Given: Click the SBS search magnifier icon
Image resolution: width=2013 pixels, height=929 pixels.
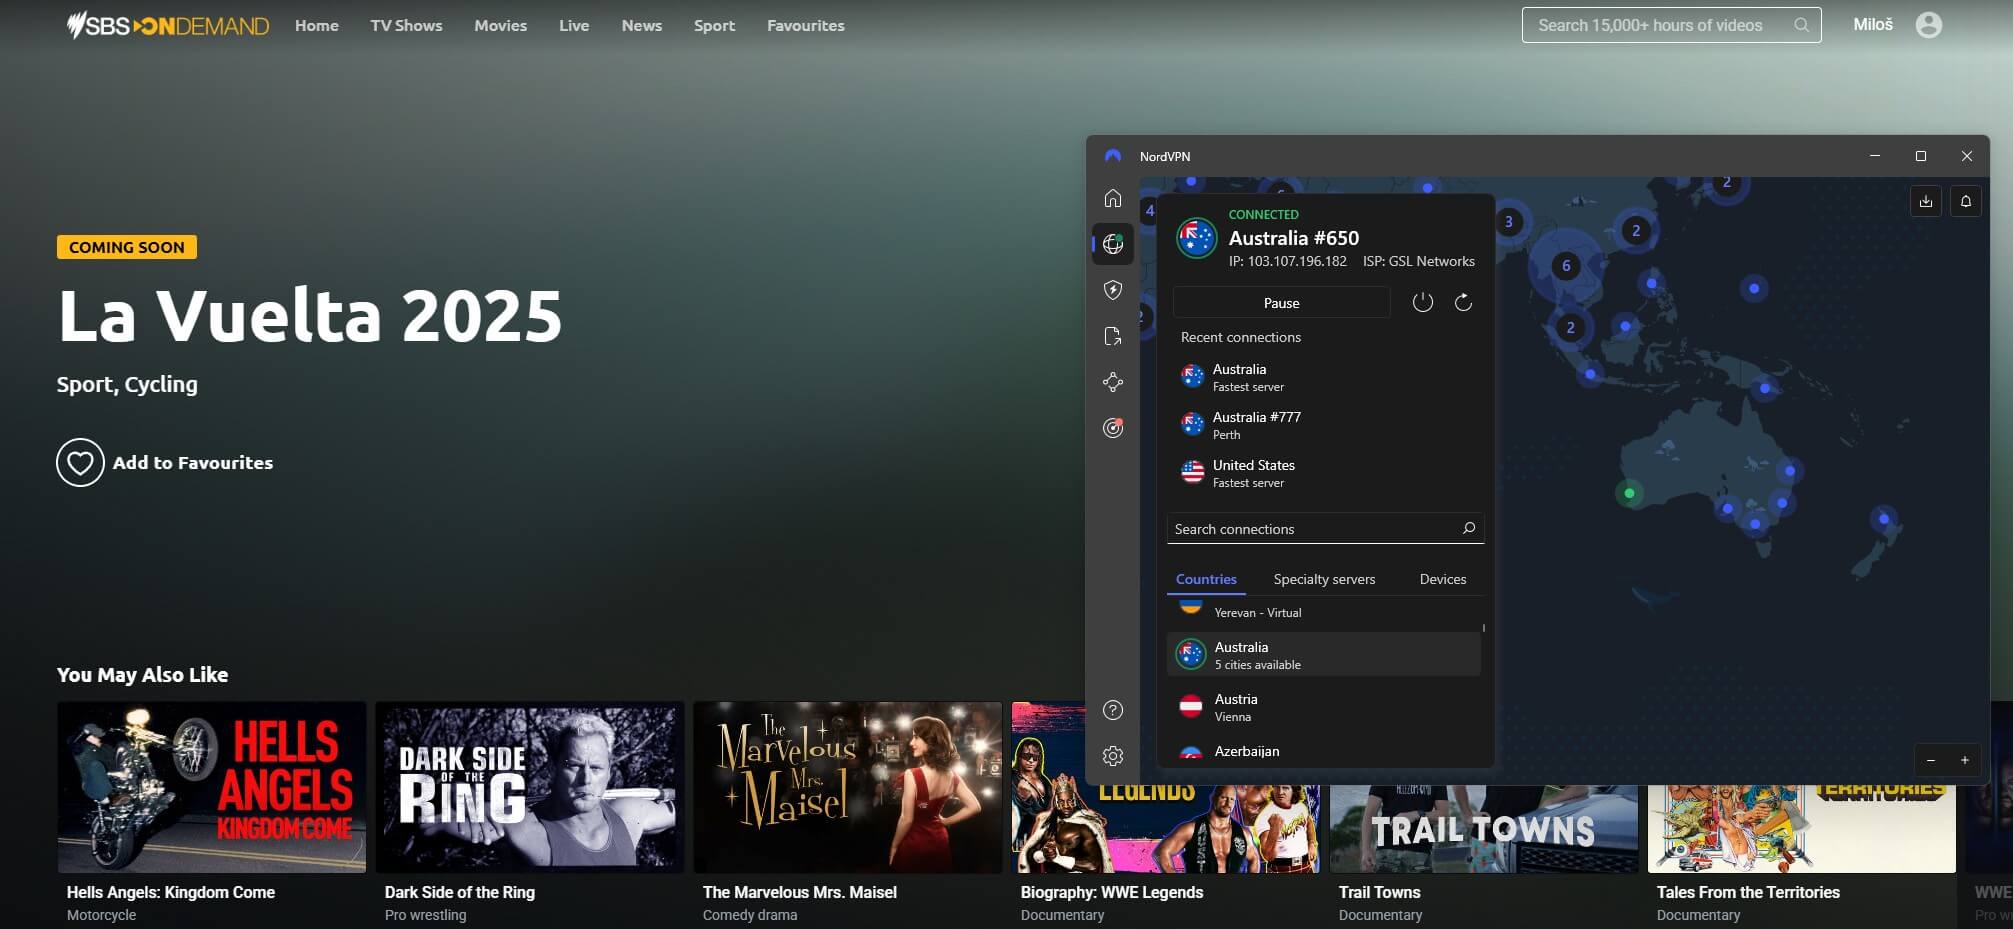Looking at the screenshot, I should pyautogui.click(x=1801, y=25).
